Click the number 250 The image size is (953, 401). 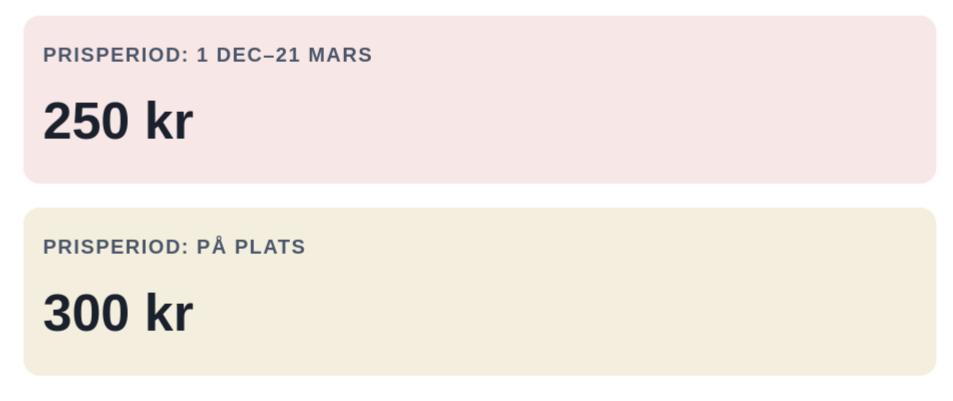pos(86,122)
